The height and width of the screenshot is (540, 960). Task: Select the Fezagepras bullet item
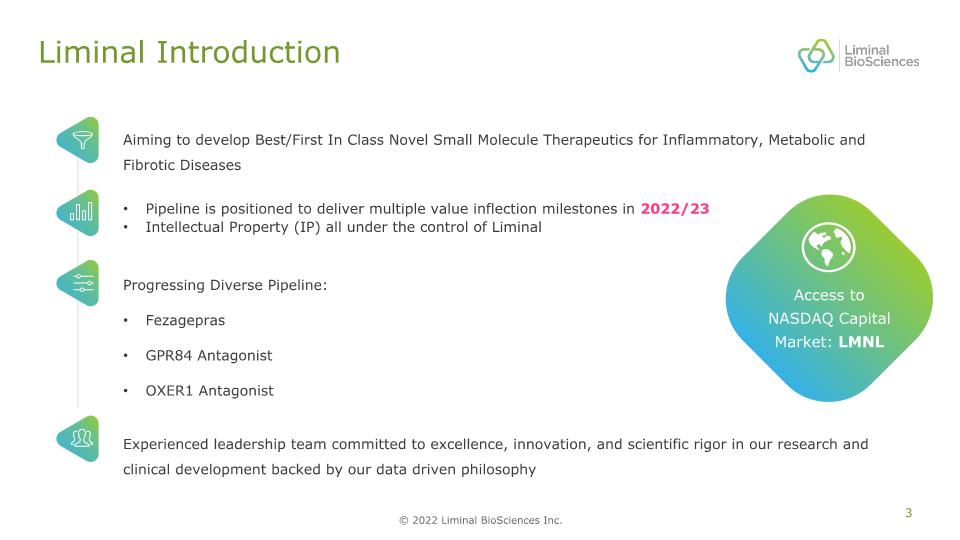pos(185,321)
